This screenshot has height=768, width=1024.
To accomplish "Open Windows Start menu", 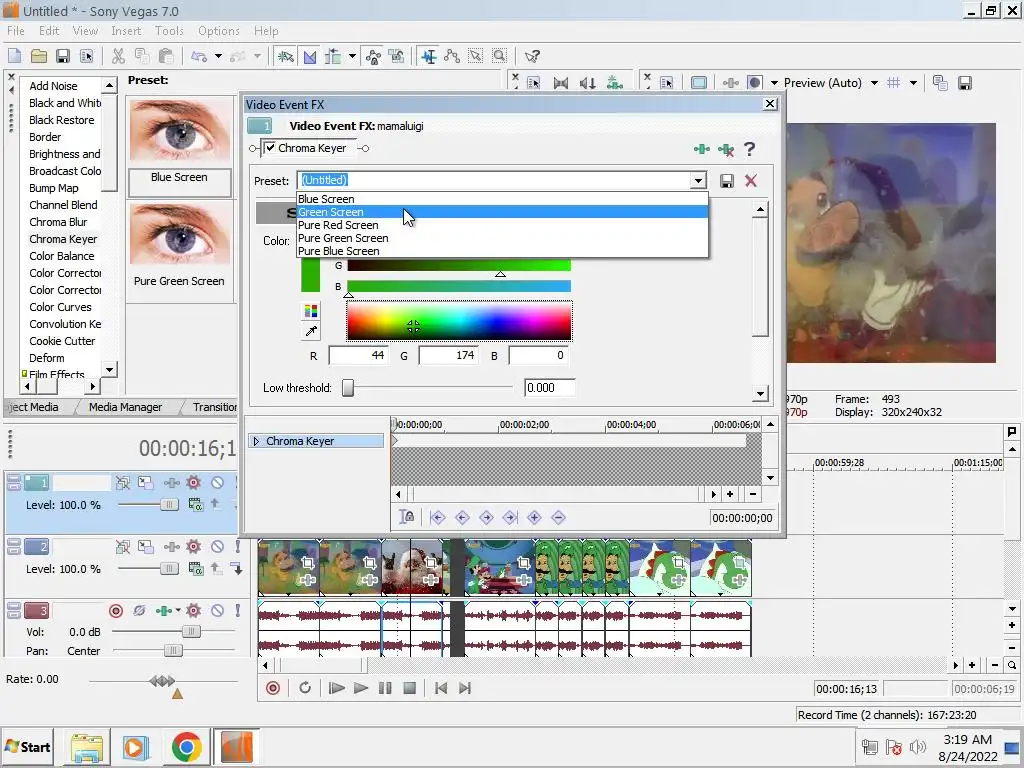I will 28,747.
